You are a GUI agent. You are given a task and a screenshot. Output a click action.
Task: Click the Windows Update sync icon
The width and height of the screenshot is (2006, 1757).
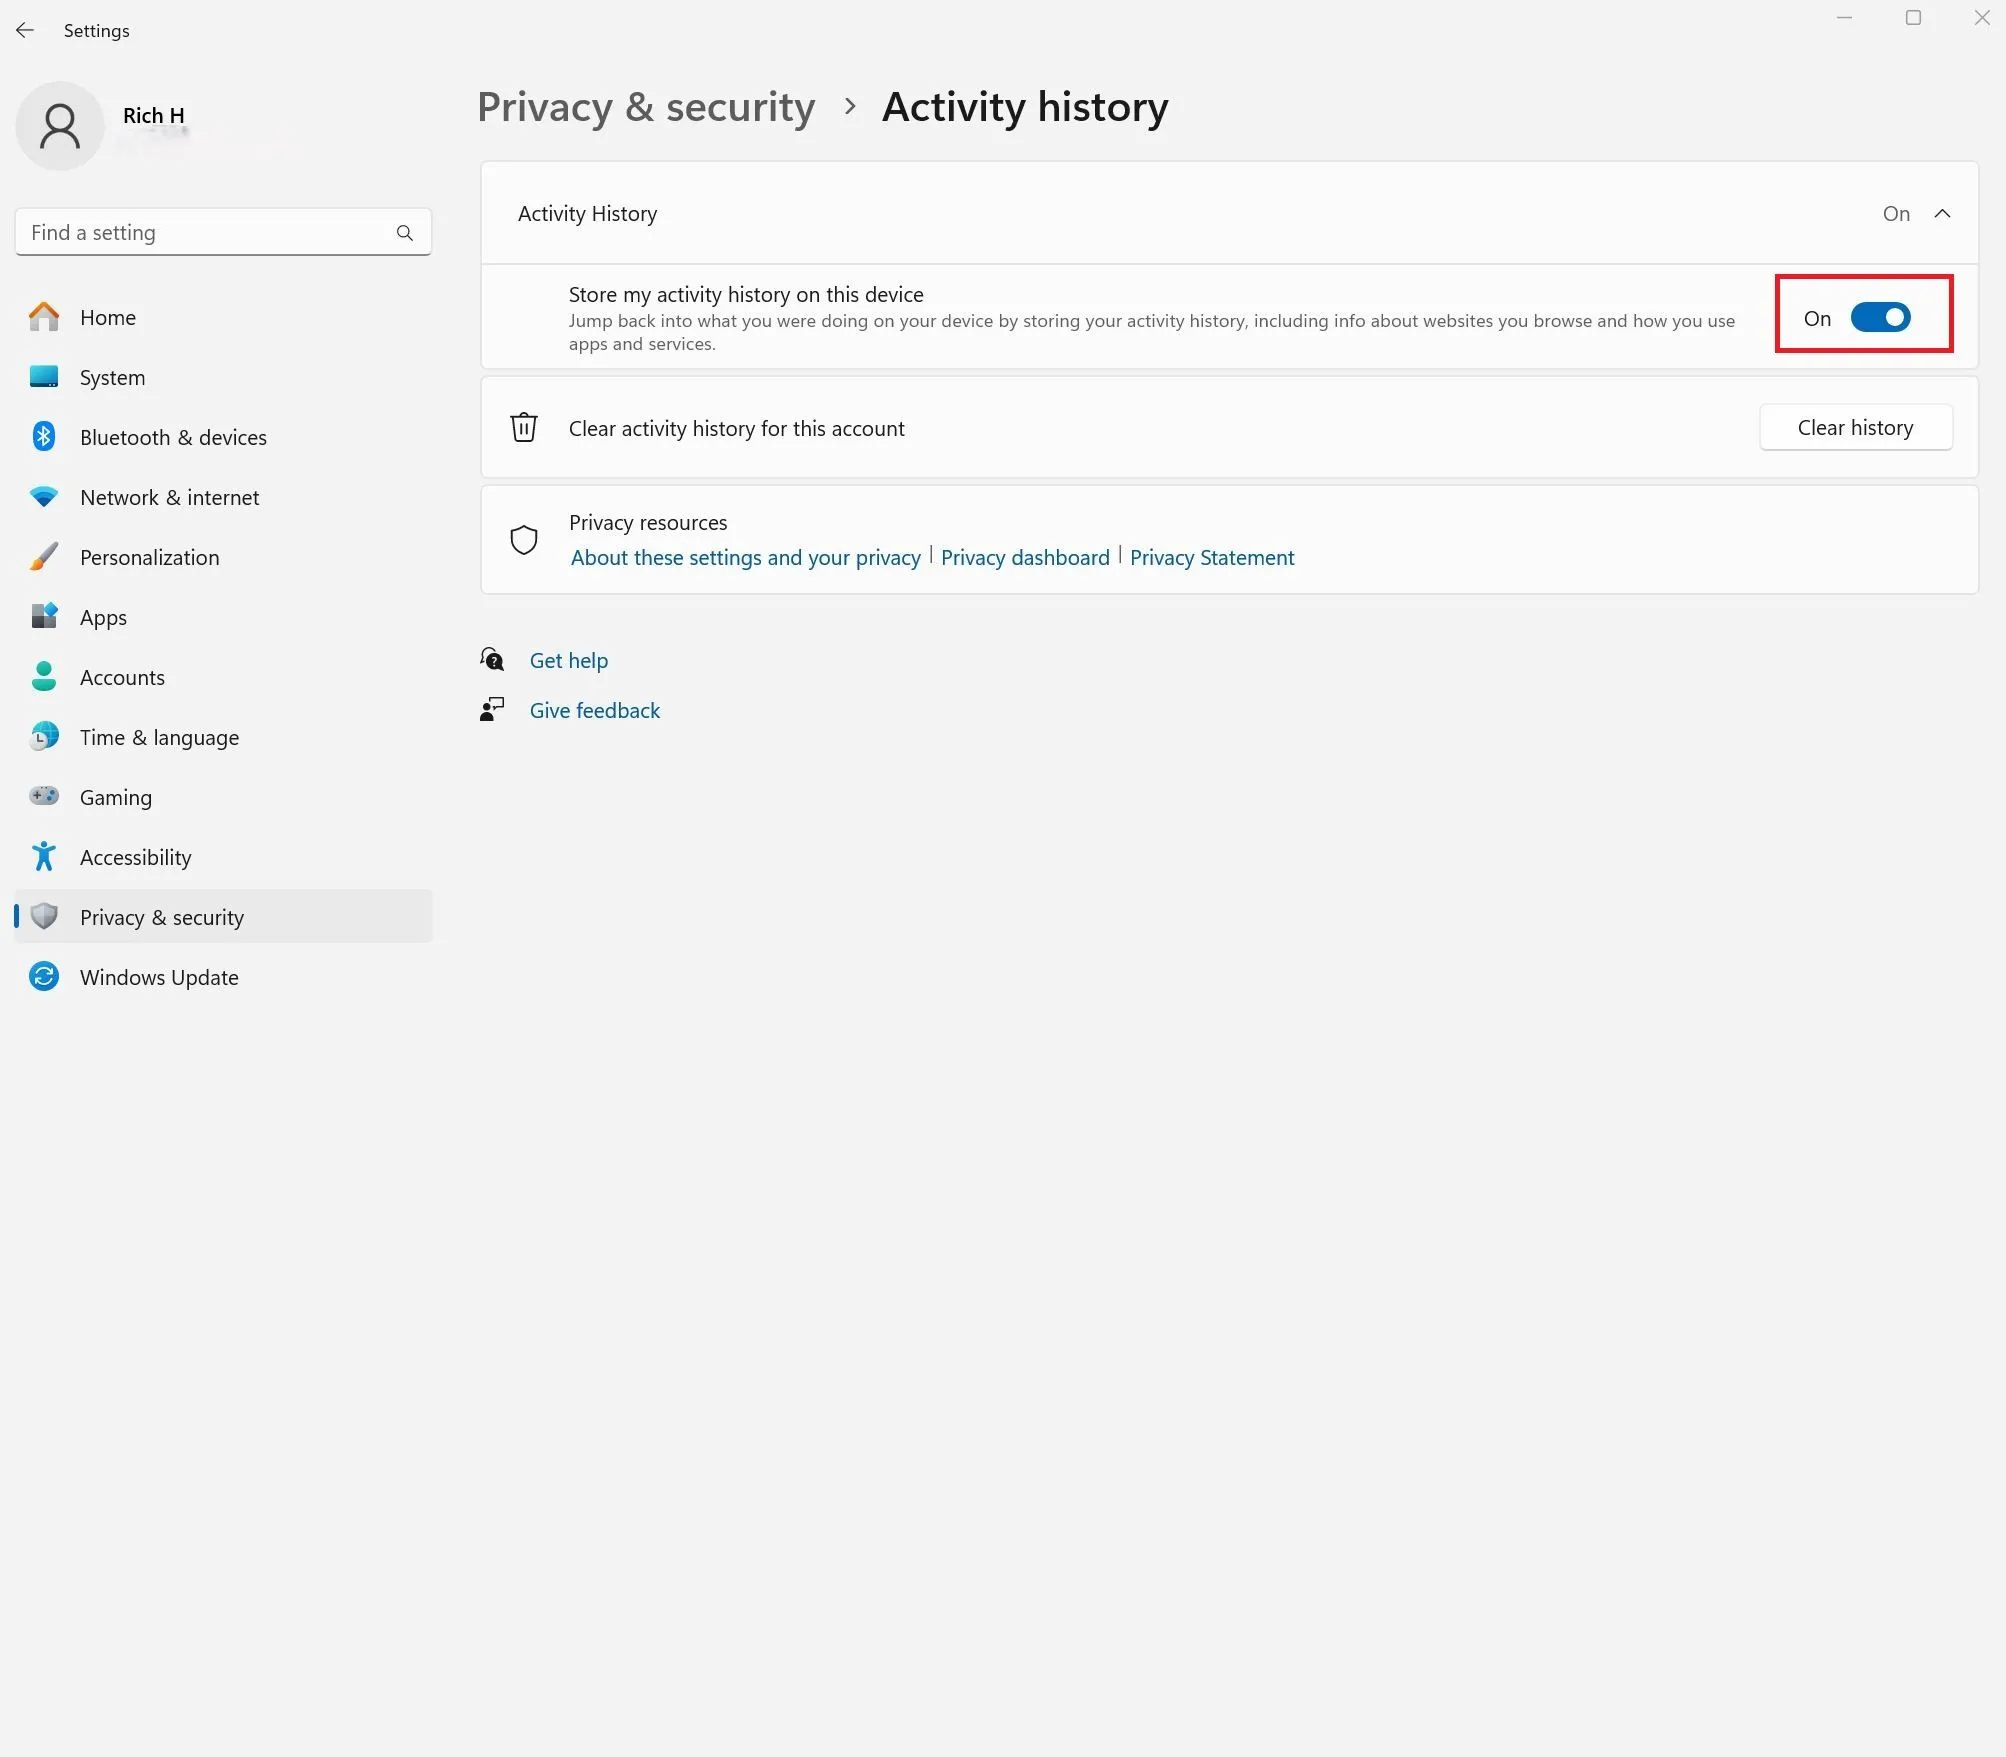[x=44, y=977]
